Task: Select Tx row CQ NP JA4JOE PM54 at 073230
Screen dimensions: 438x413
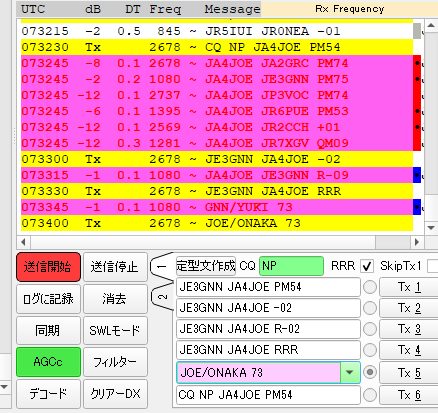Action: pyautogui.click(x=217, y=47)
